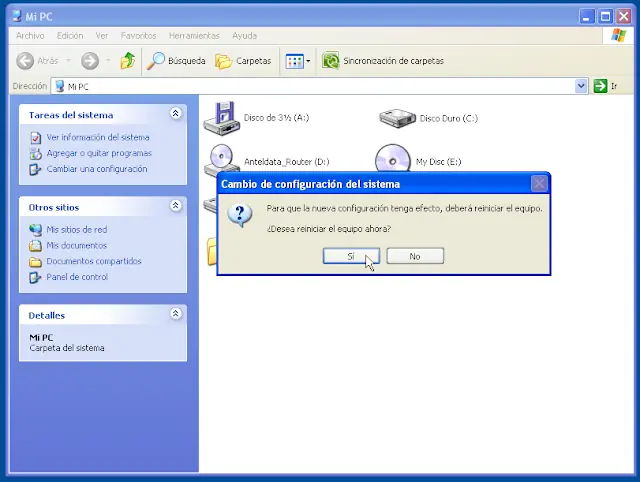Screen dimensions: 640x482
Task: Open the Edición menu
Action: click(70, 36)
